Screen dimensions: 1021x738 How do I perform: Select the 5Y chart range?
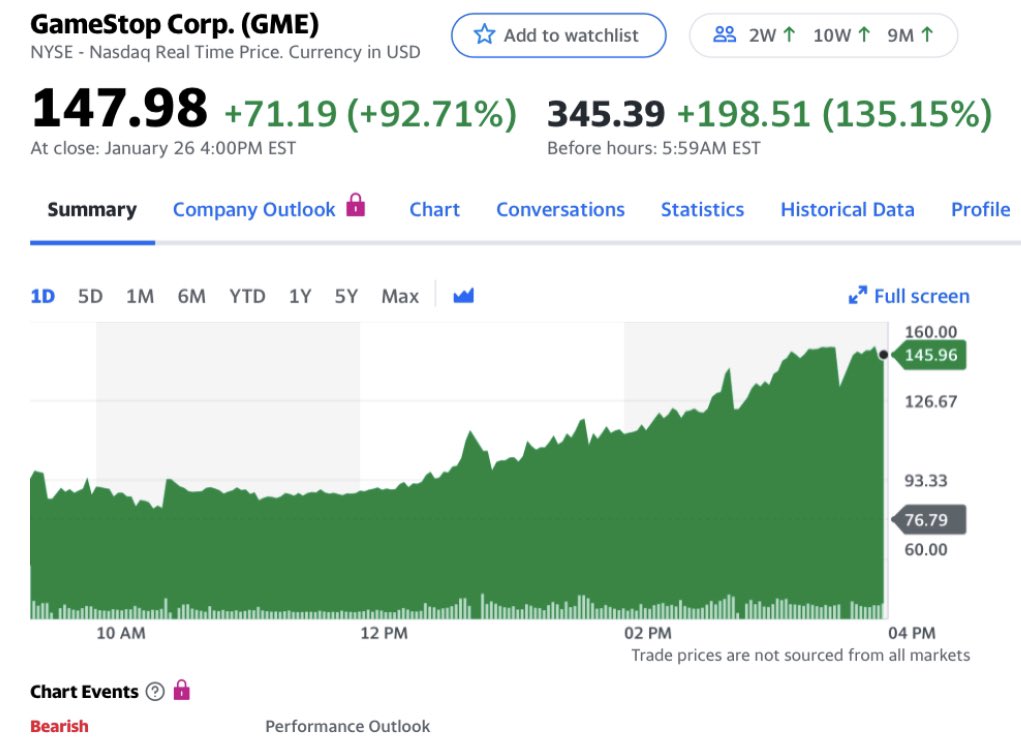pyautogui.click(x=346, y=296)
